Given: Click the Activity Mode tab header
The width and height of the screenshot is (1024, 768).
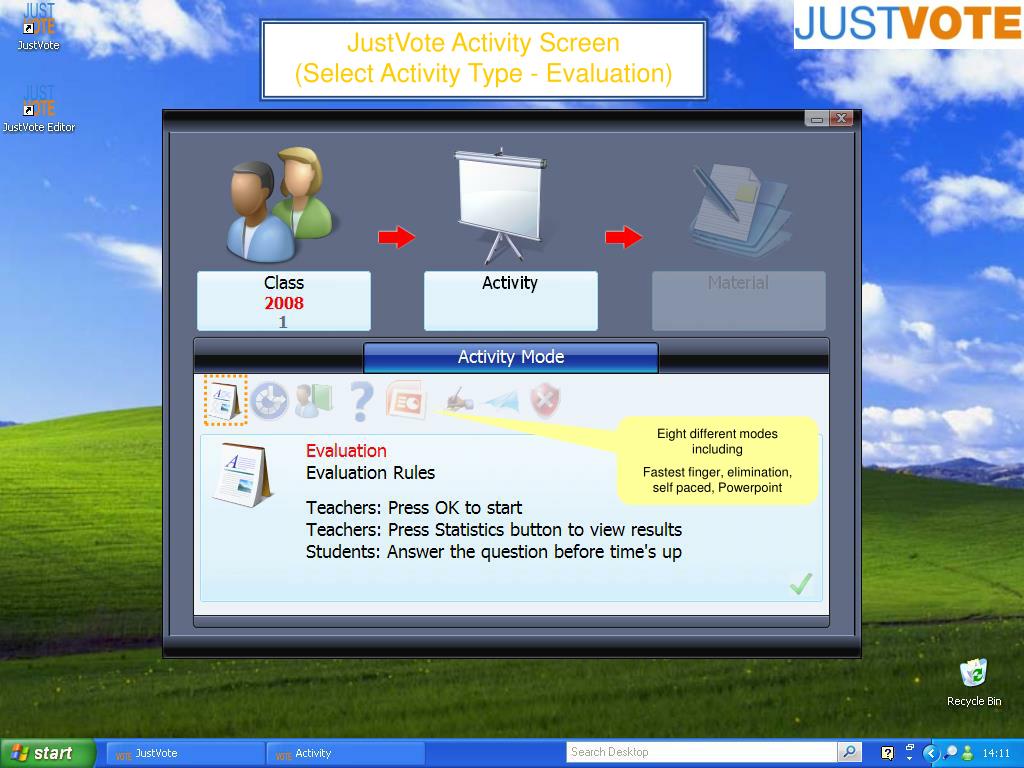Looking at the screenshot, I should click(x=511, y=357).
